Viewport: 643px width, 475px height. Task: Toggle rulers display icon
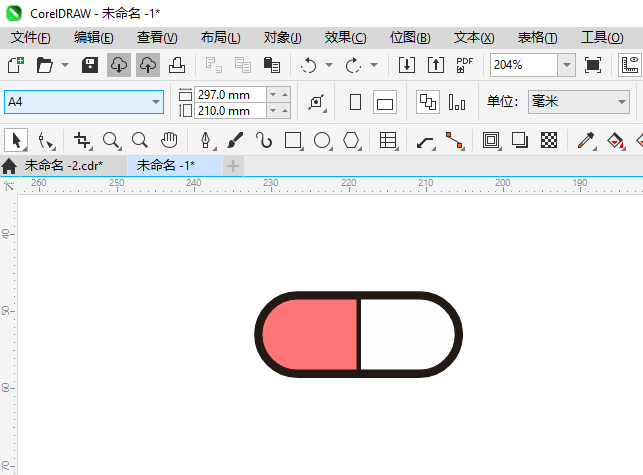click(630, 65)
